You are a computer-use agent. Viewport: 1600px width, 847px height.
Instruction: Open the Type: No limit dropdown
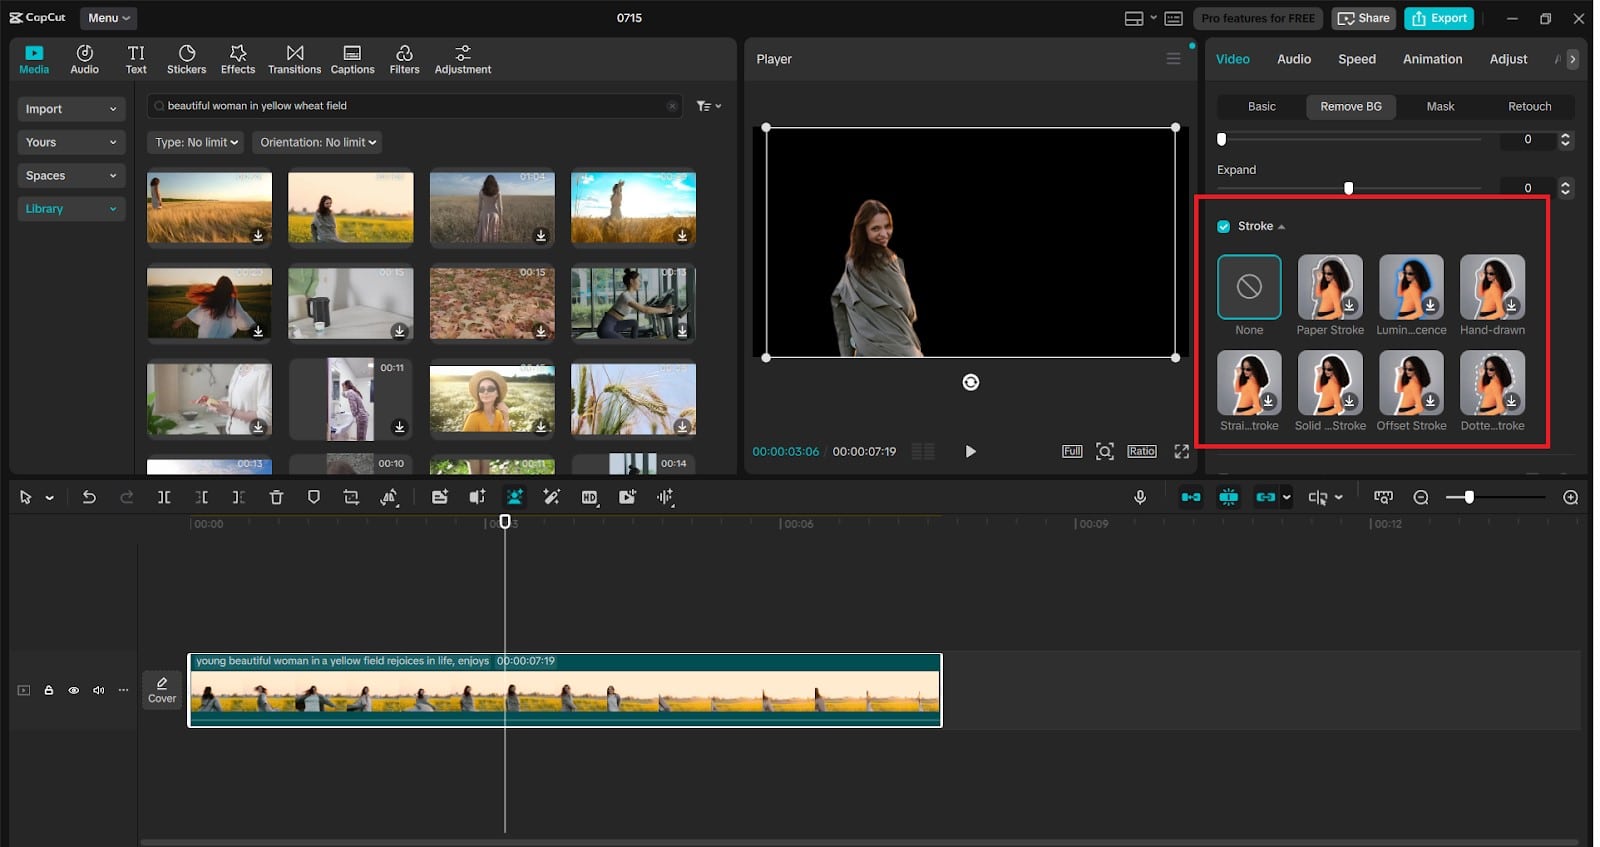pos(196,142)
